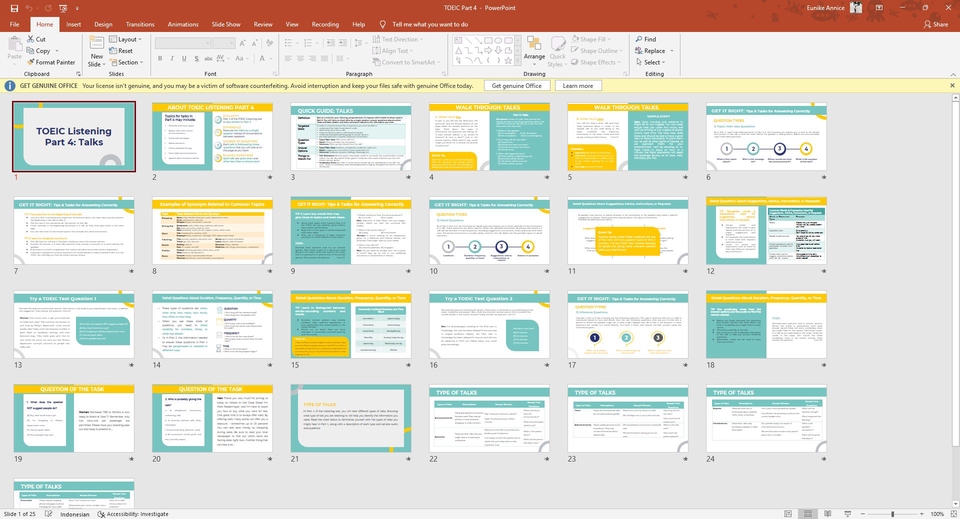
Task: Click the 100% zoom level
Action: pos(937,514)
